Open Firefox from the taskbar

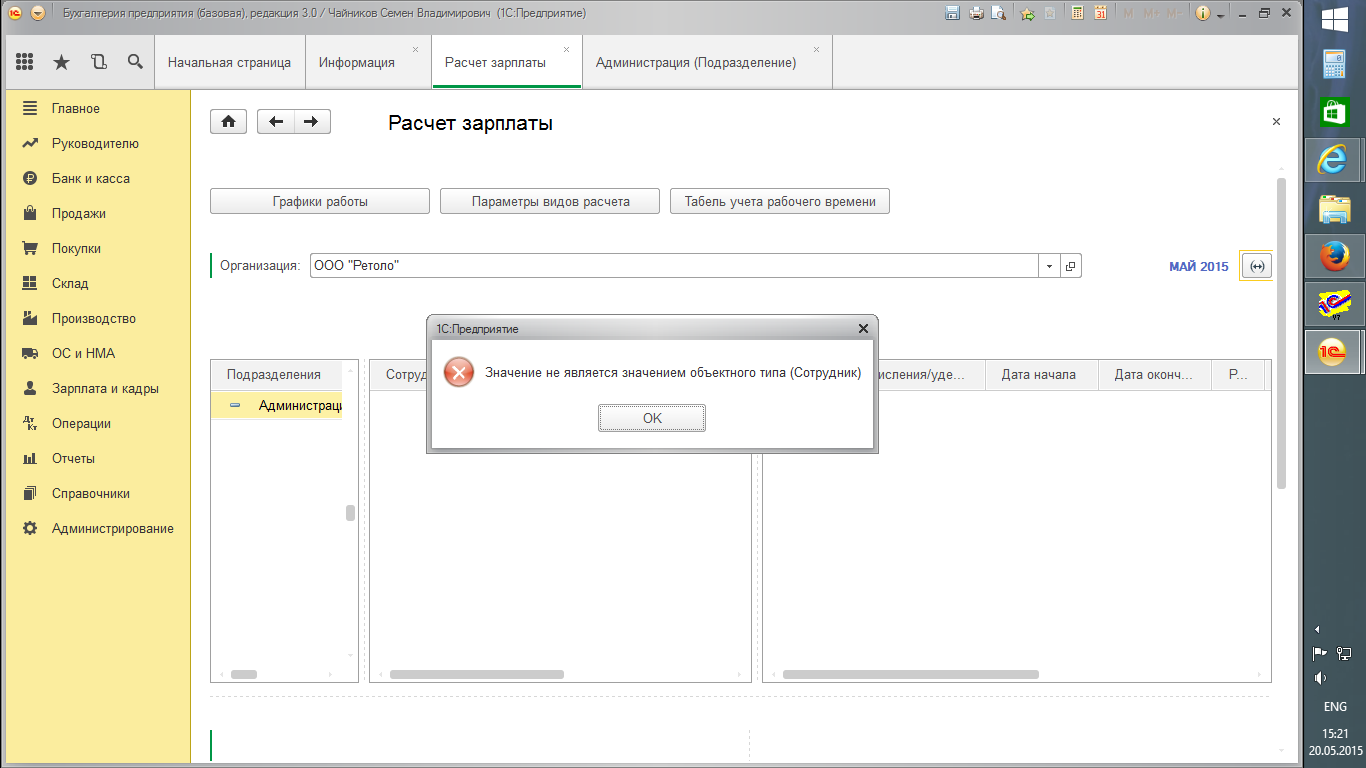click(x=1334, y=256)
